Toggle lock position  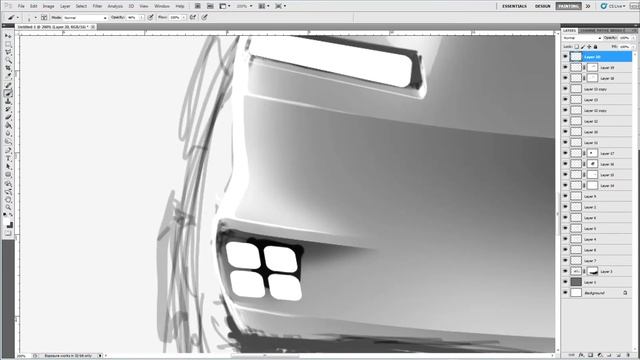[x=589, y=47]
